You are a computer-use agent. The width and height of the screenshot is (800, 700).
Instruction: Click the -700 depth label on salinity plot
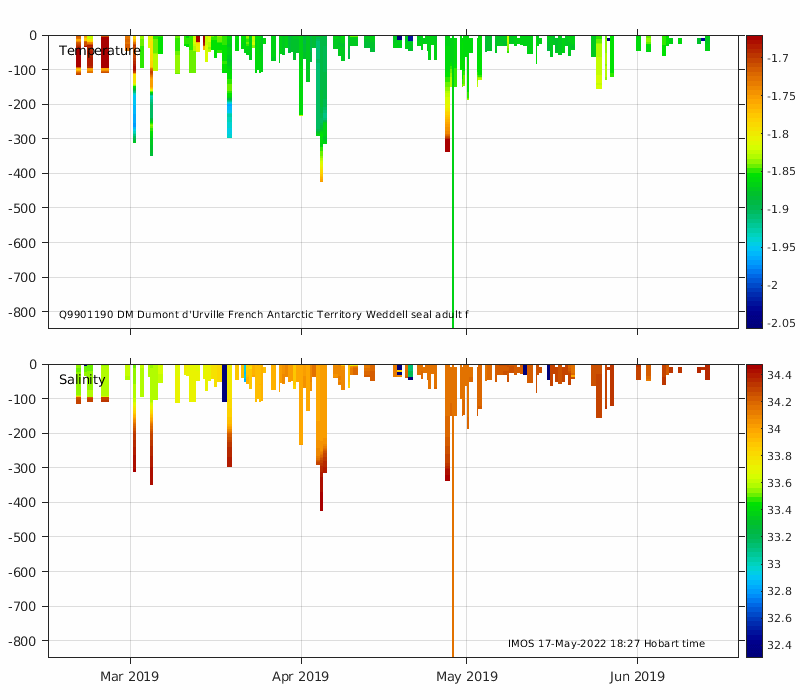[22, 607]
